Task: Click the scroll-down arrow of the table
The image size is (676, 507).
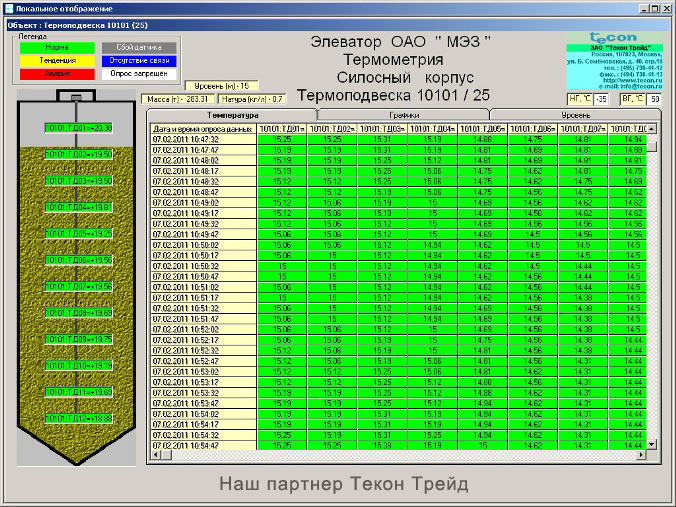Action: tap(651, 444)
